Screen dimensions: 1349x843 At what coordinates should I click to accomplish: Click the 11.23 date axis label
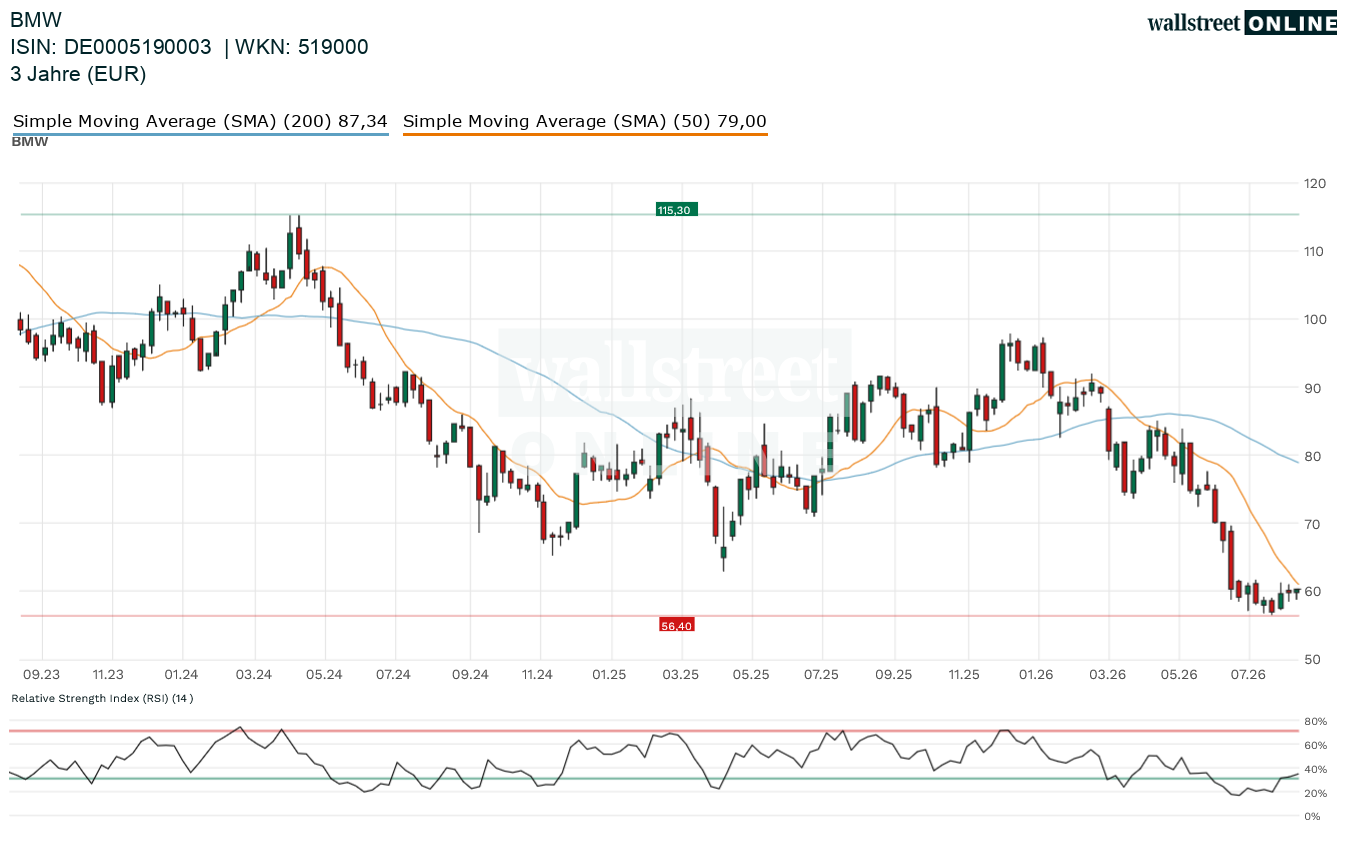click(x=107, y=675)
